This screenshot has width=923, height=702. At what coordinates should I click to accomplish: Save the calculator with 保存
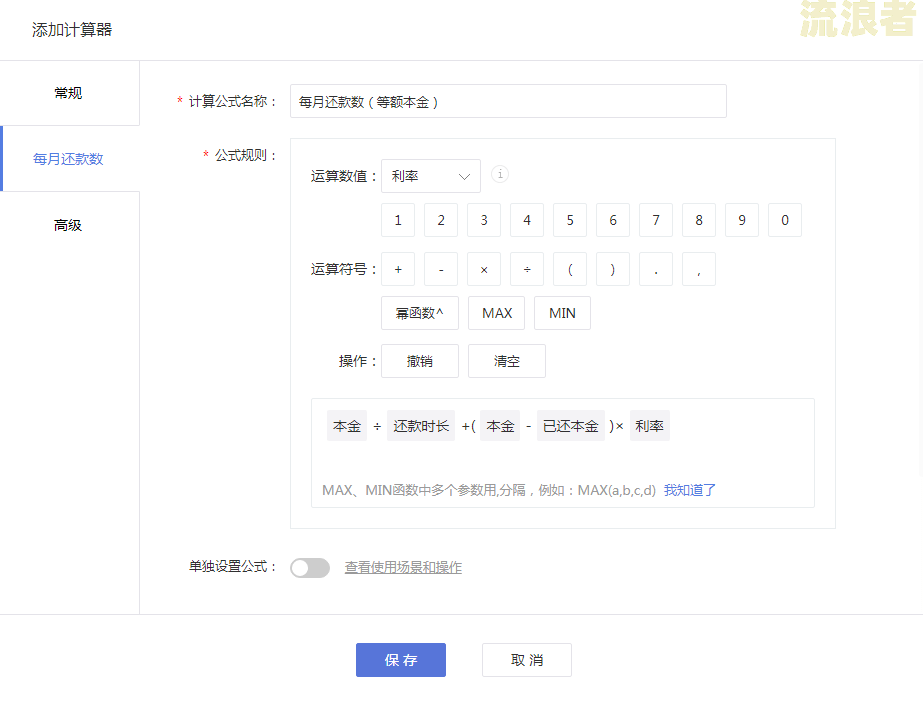click(x=401, y=660)
